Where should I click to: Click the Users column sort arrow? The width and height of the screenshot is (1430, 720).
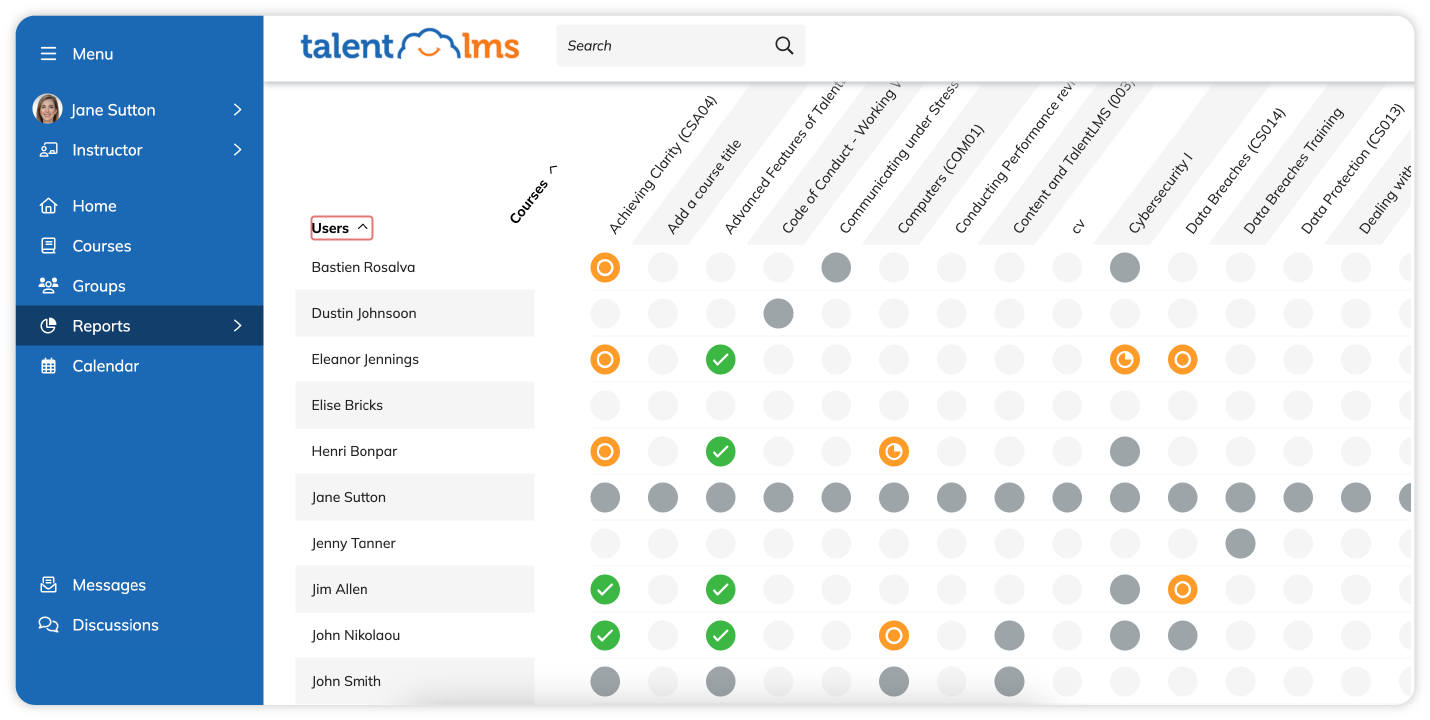[x=361, y=227]
